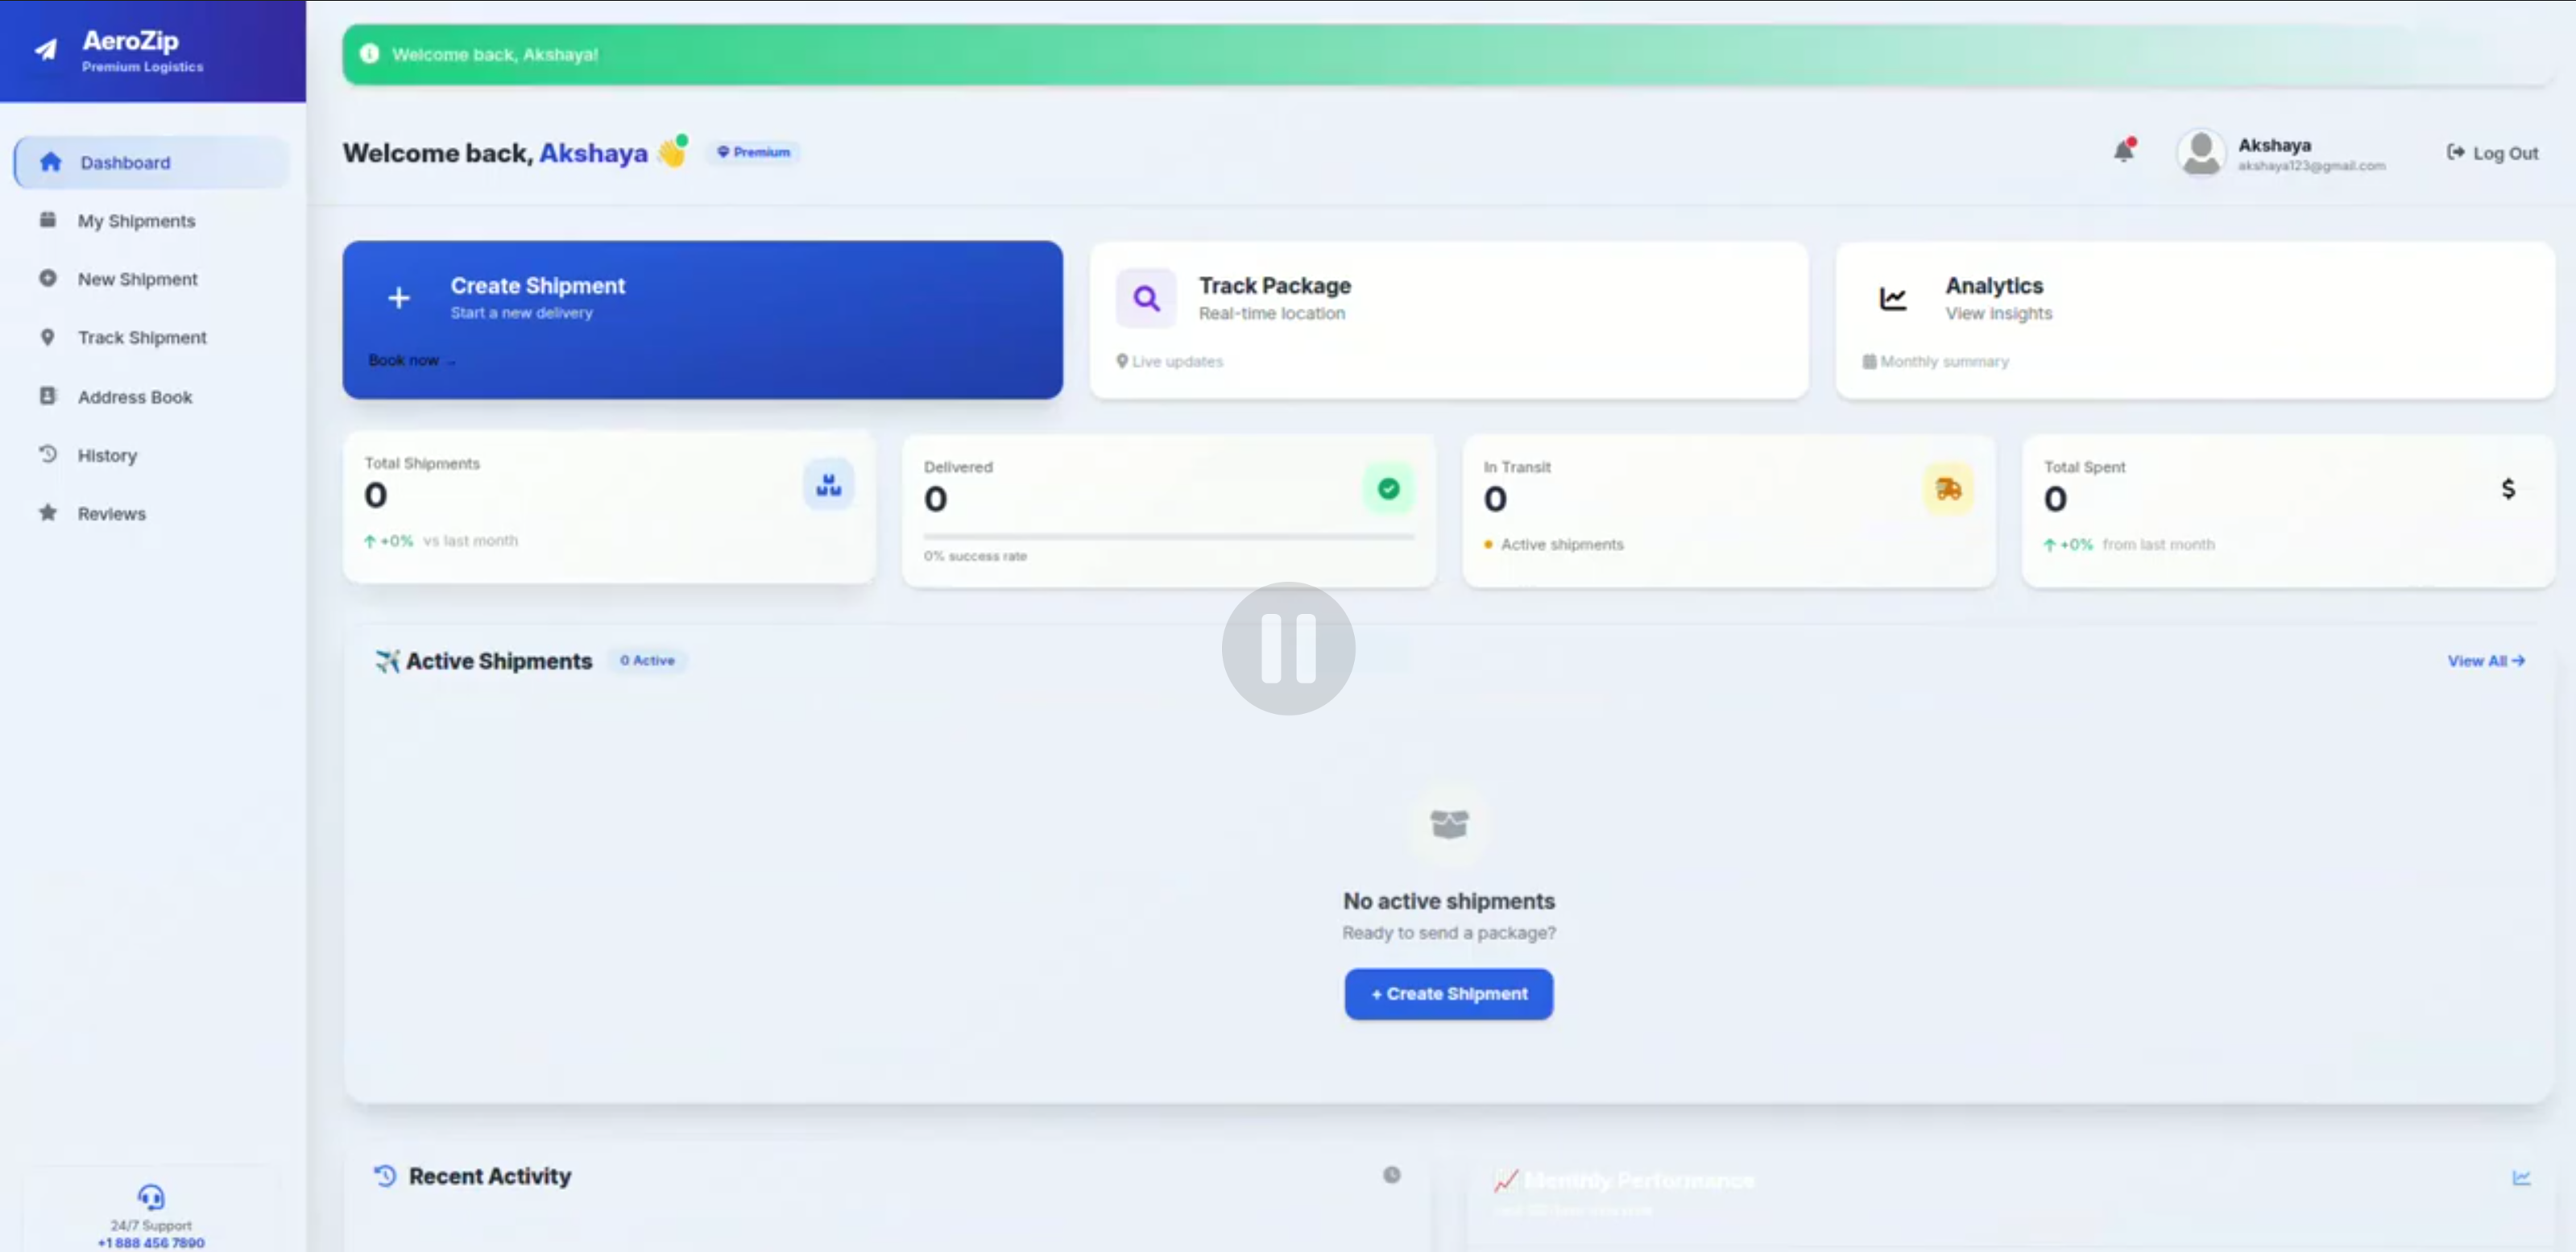Click the empty package box icon

(1449, 824)
